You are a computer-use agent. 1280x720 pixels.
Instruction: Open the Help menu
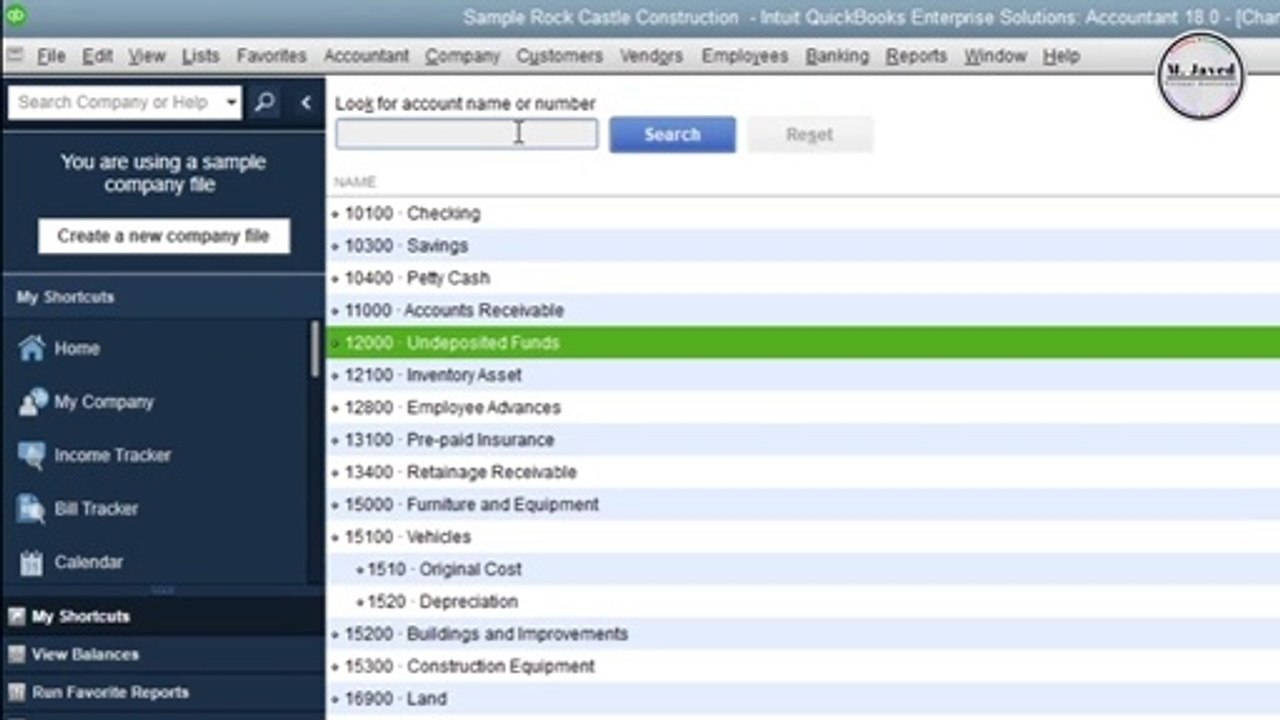point(1061,56)
